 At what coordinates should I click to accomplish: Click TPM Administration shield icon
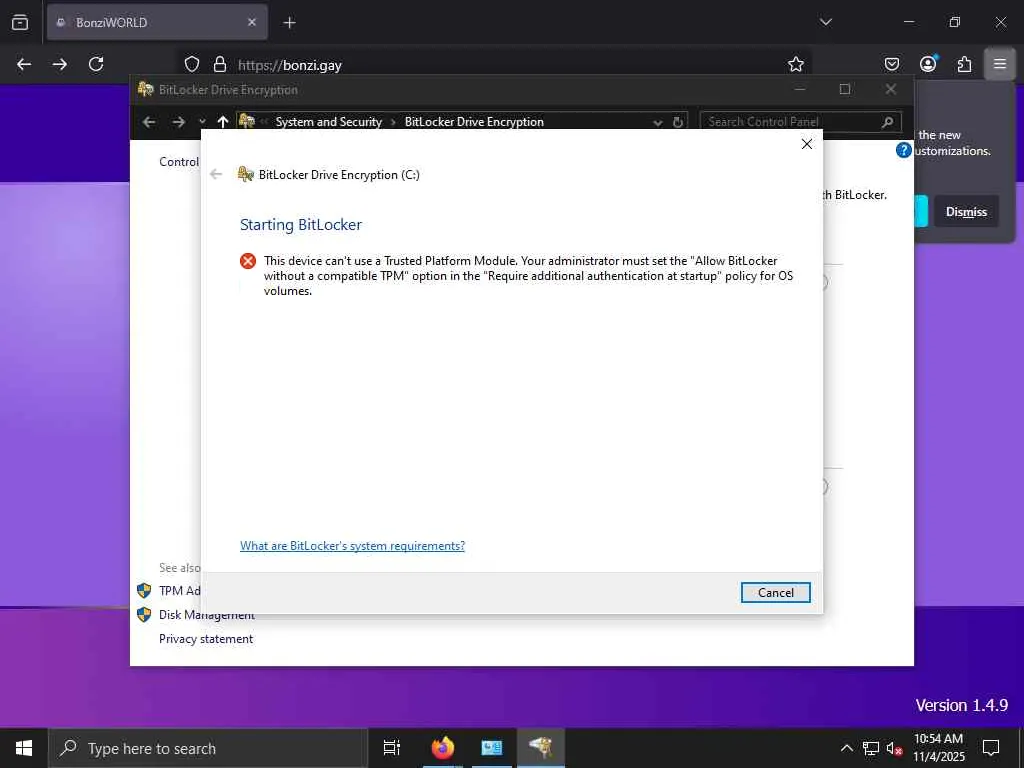tap(144, 590)
